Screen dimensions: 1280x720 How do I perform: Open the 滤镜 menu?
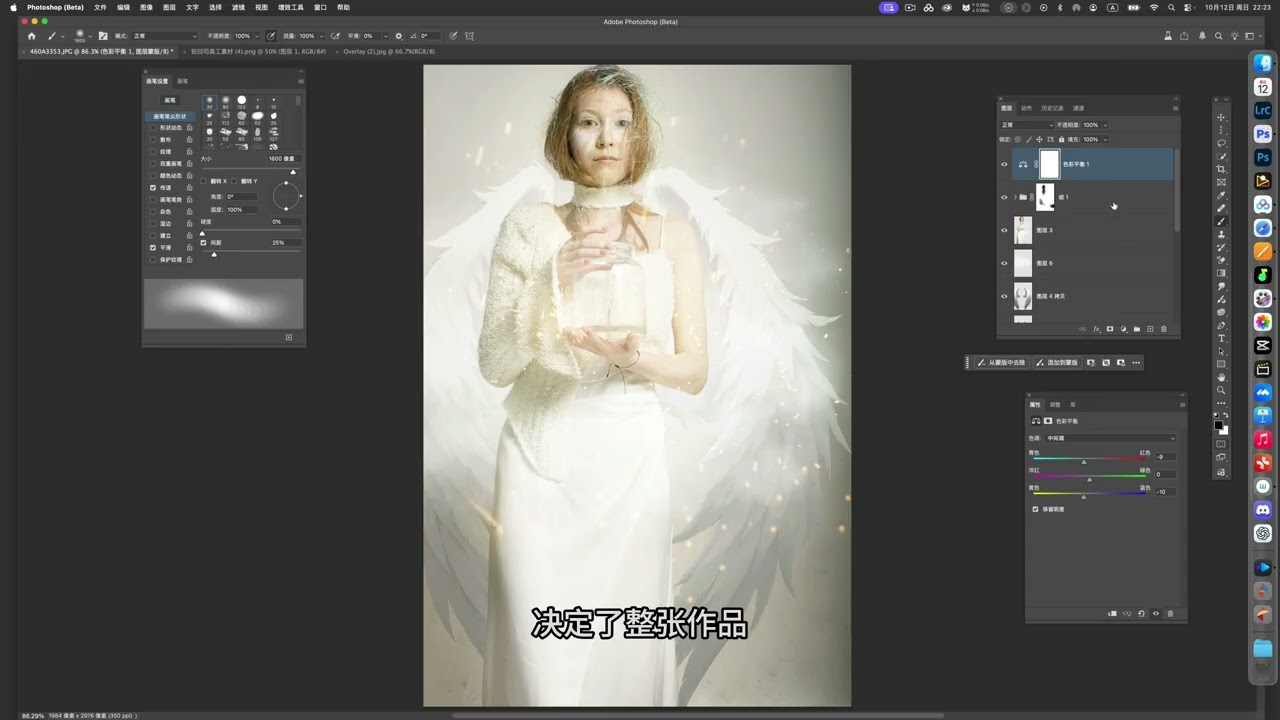click(238, 7)
